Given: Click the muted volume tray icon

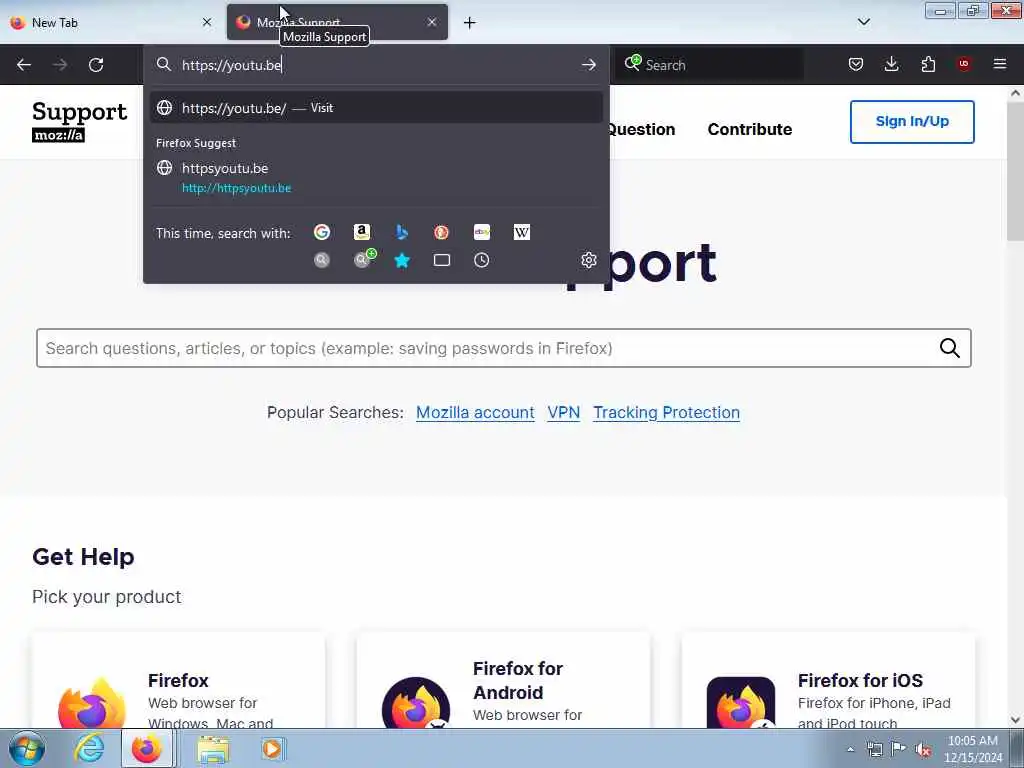Looking at the screenshot, I should (923, 749).
